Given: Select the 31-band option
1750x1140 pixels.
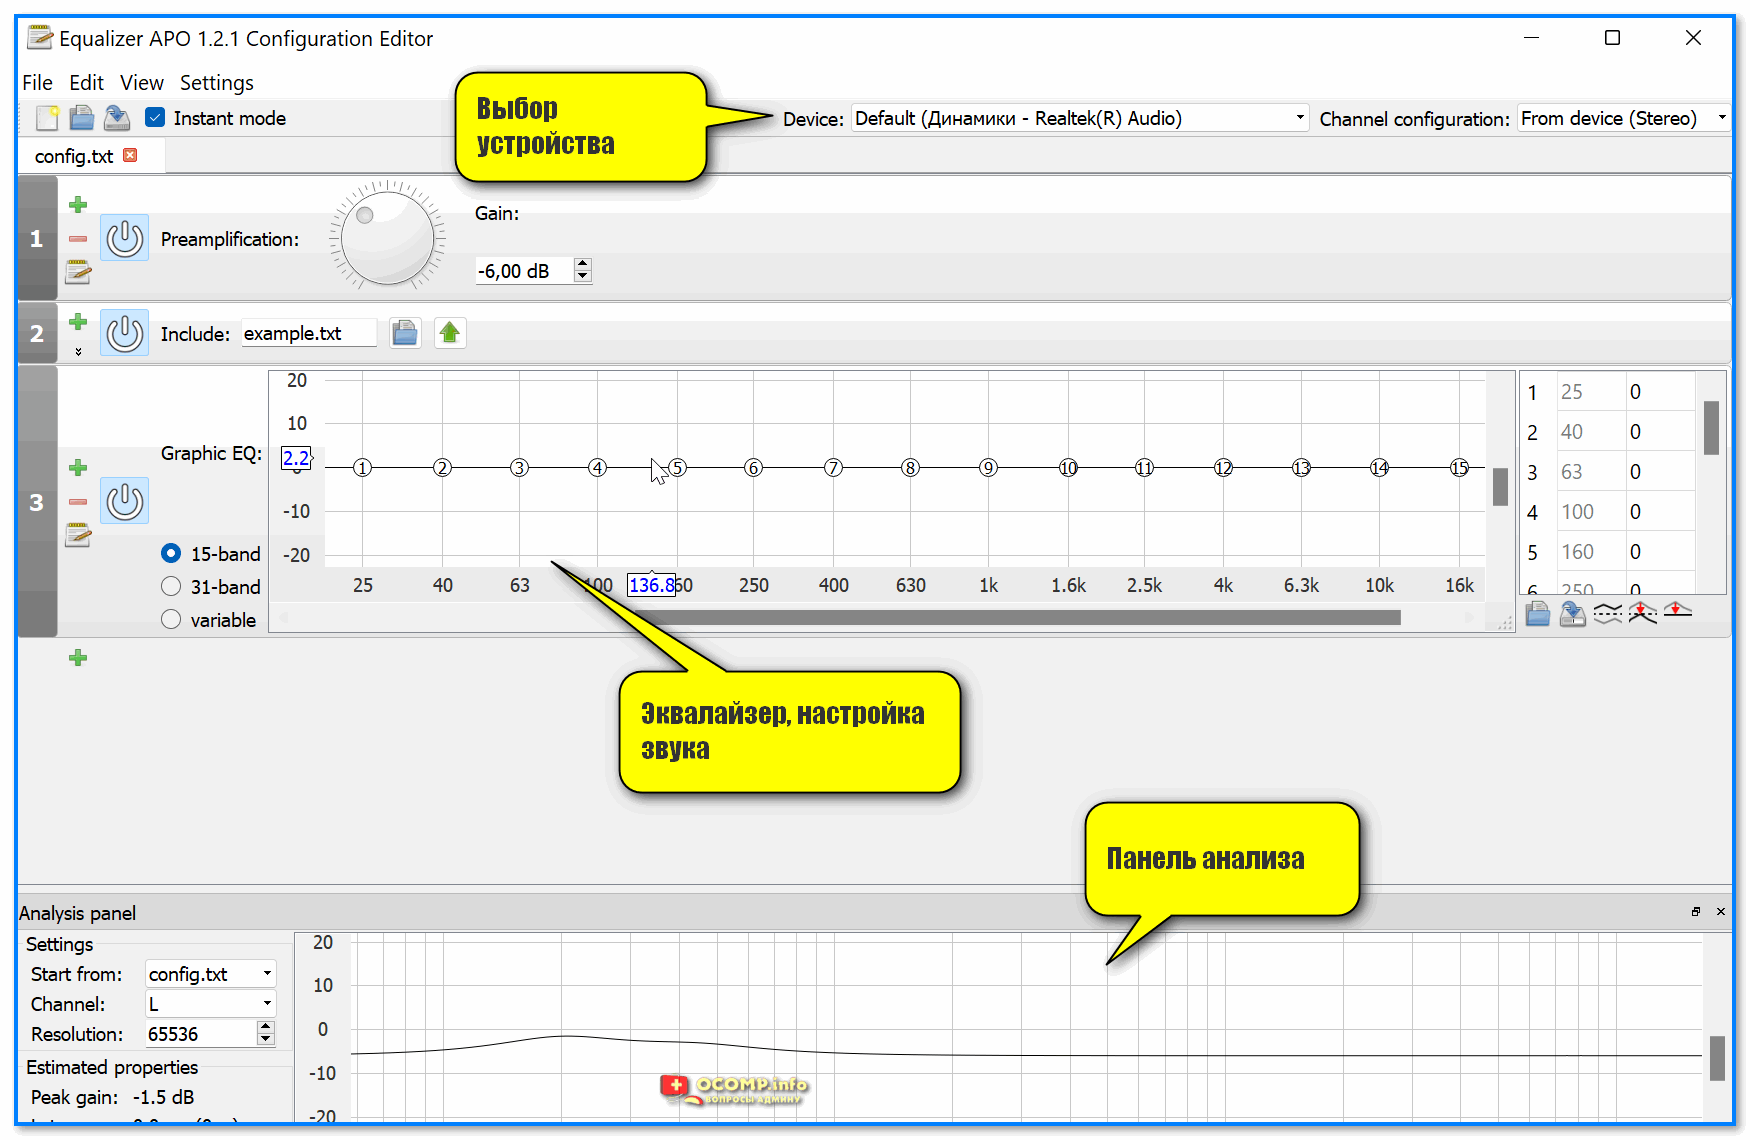Looking at the screenshot, I should tap(171, 586).
